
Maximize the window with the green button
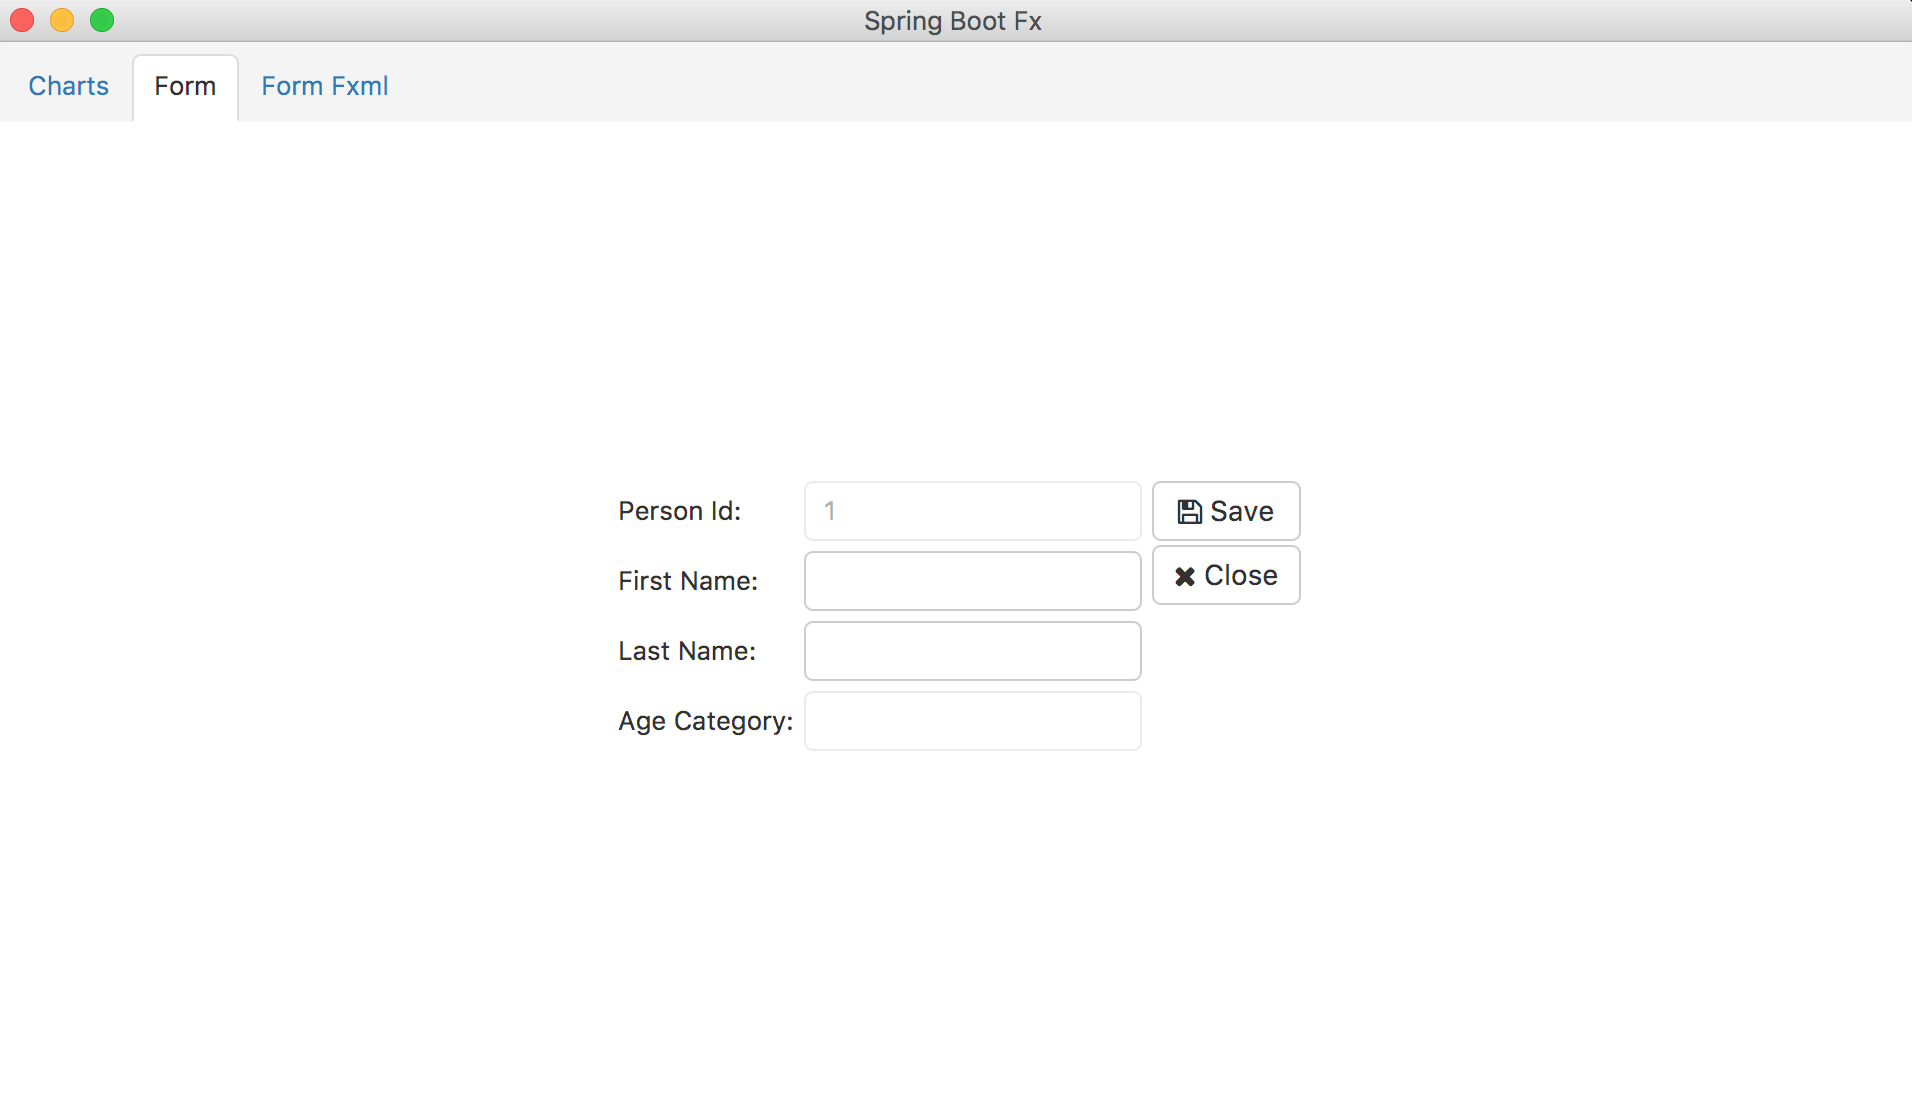(102, 20)
